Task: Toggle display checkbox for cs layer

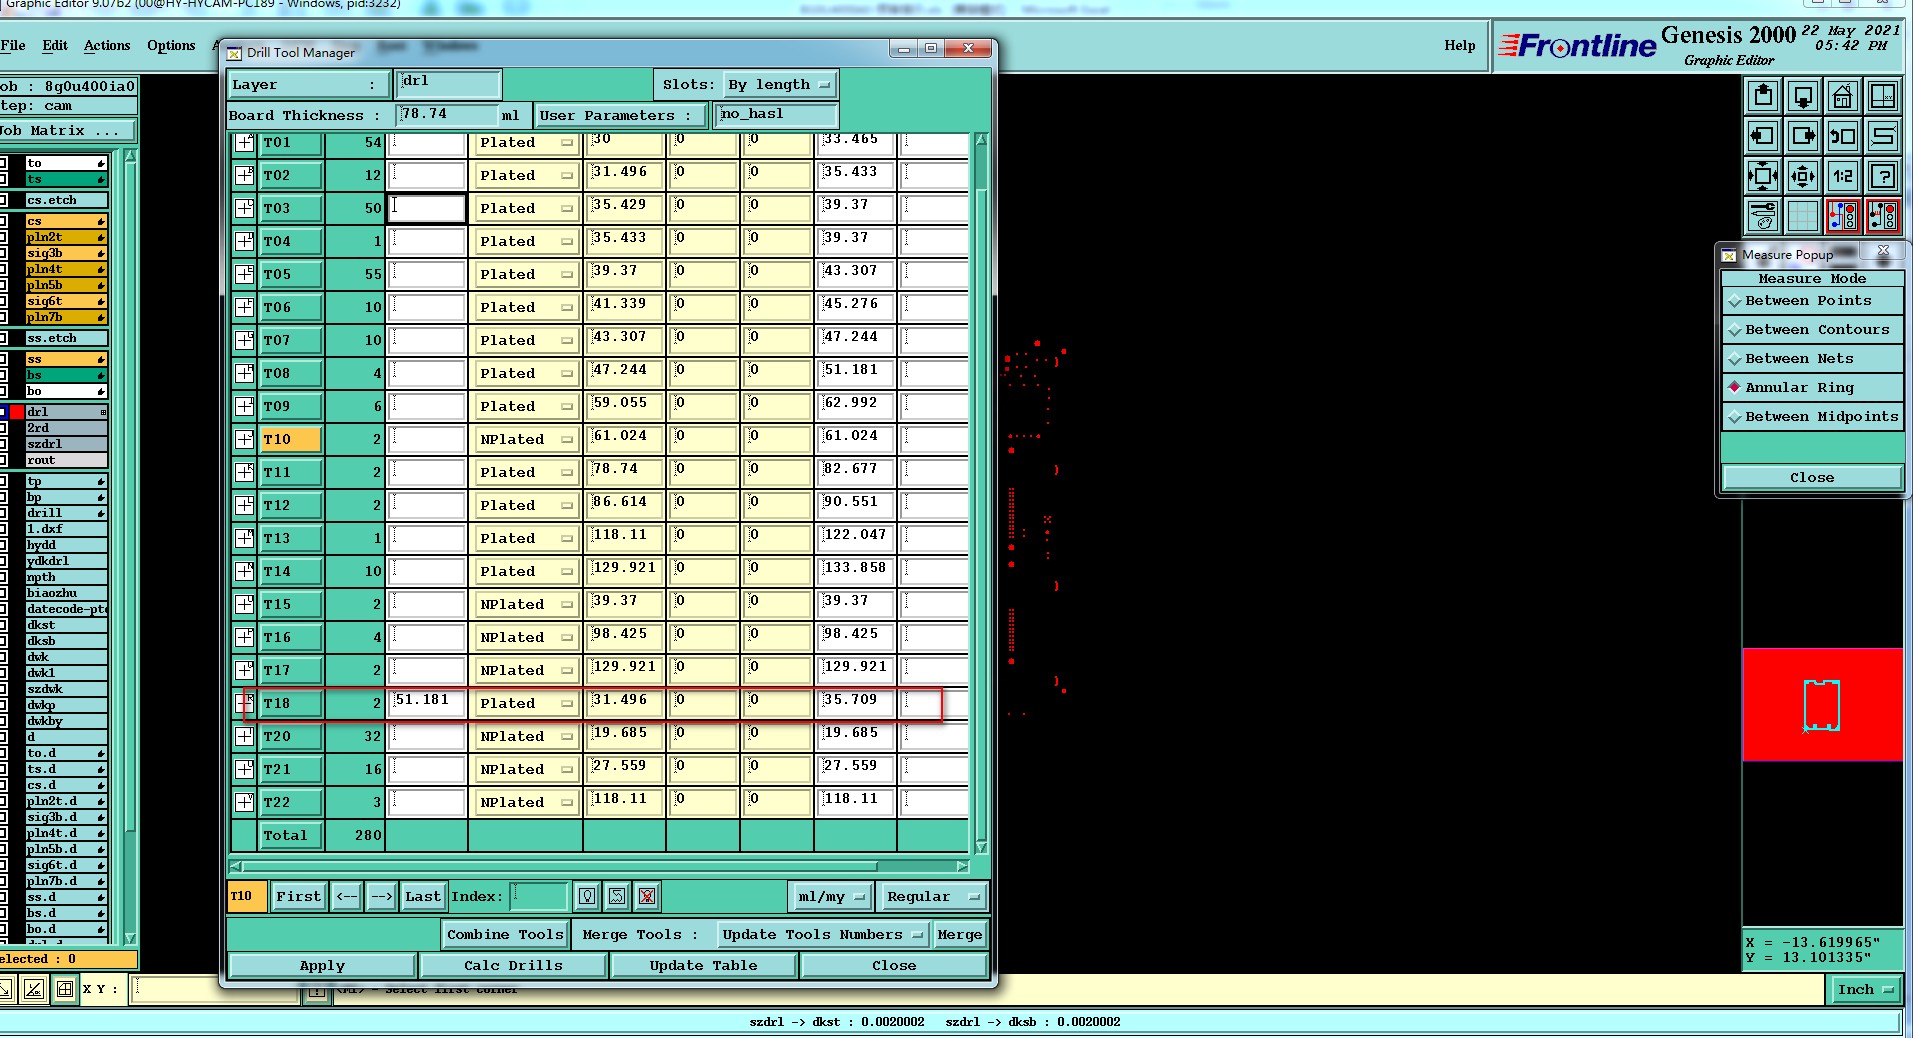Action: coord(3,221)
